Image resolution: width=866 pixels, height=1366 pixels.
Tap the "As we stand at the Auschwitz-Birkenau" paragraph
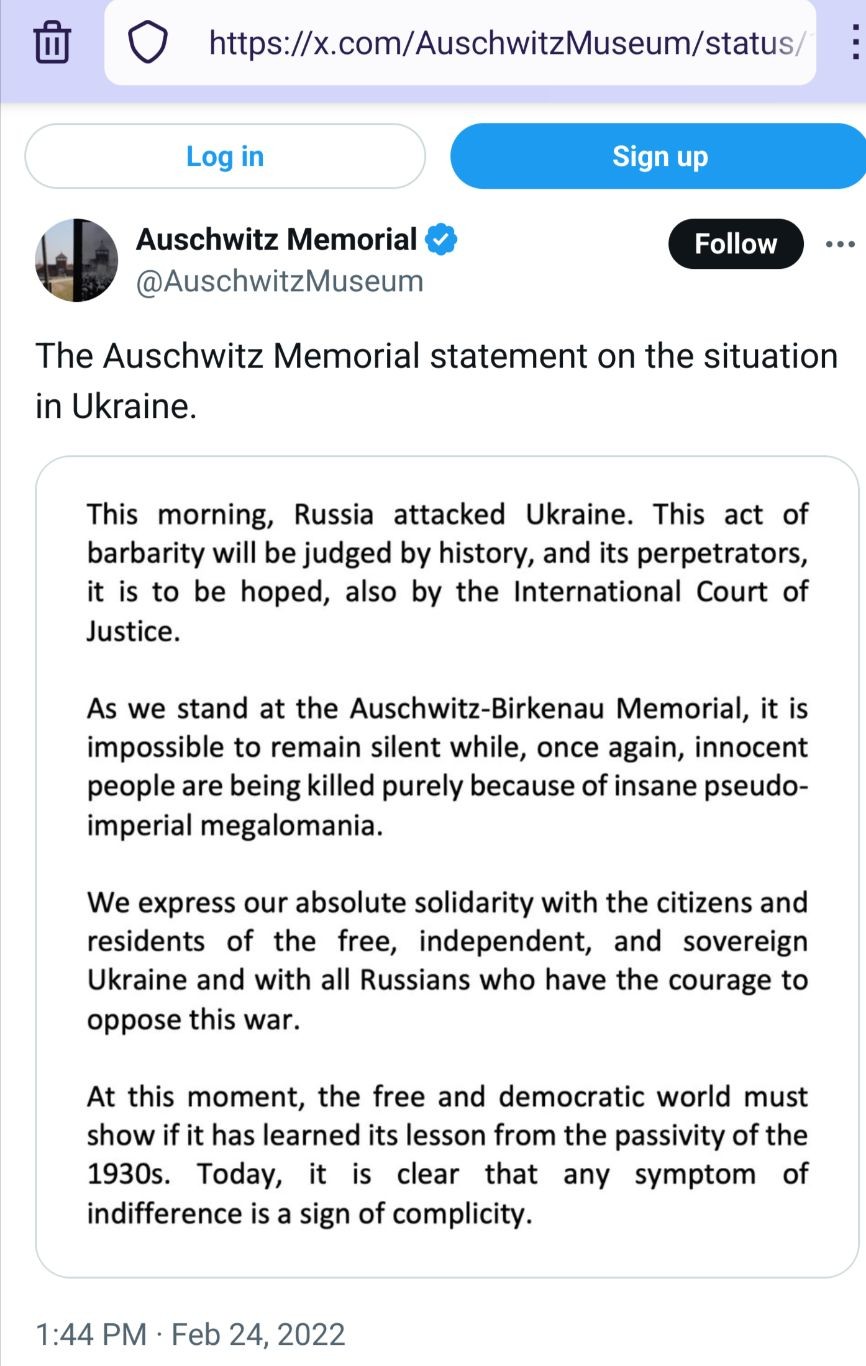click(447, 768)
